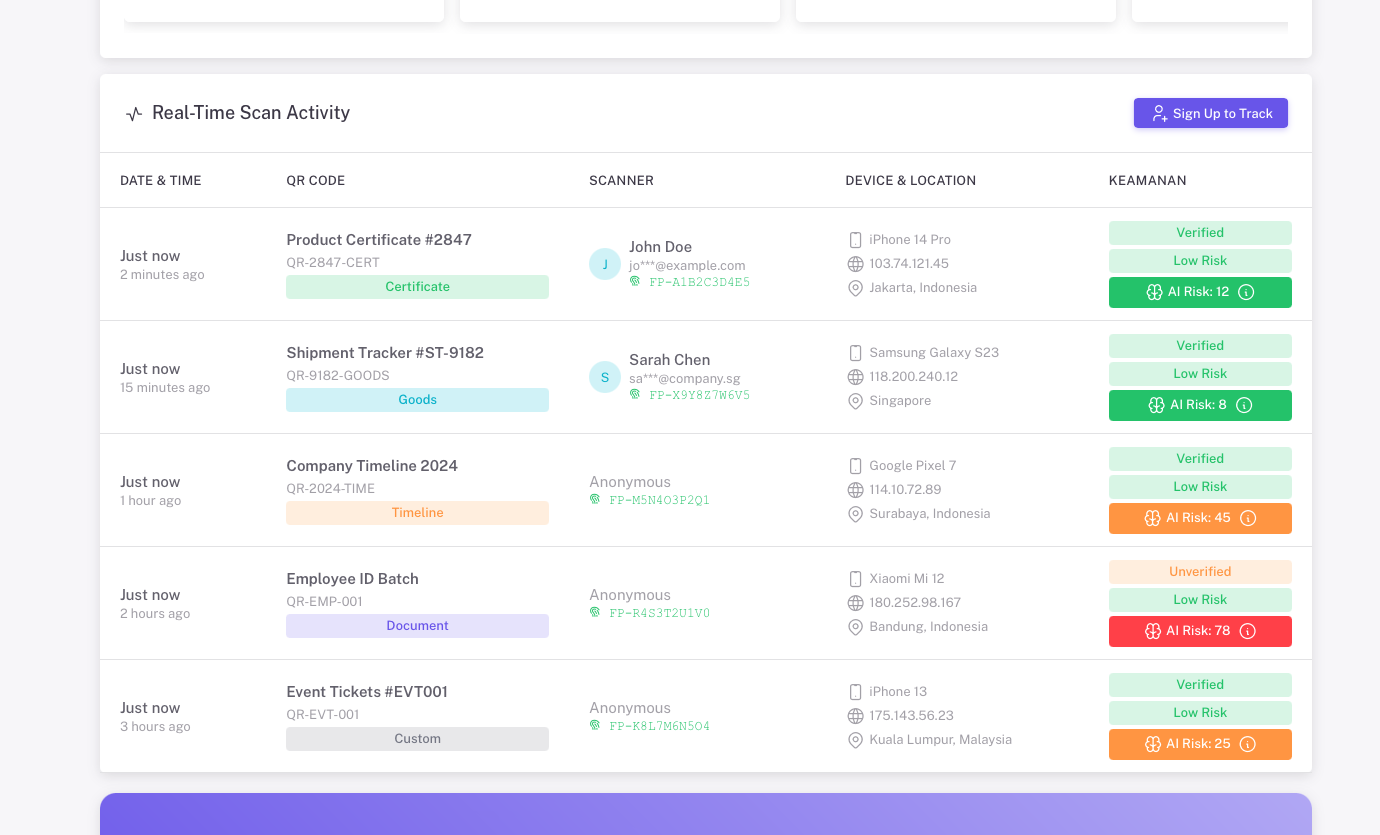This screenshot has height=835, width=1380.
Task: Click the KEAMANAN column header
Action: click(1147, 181)
